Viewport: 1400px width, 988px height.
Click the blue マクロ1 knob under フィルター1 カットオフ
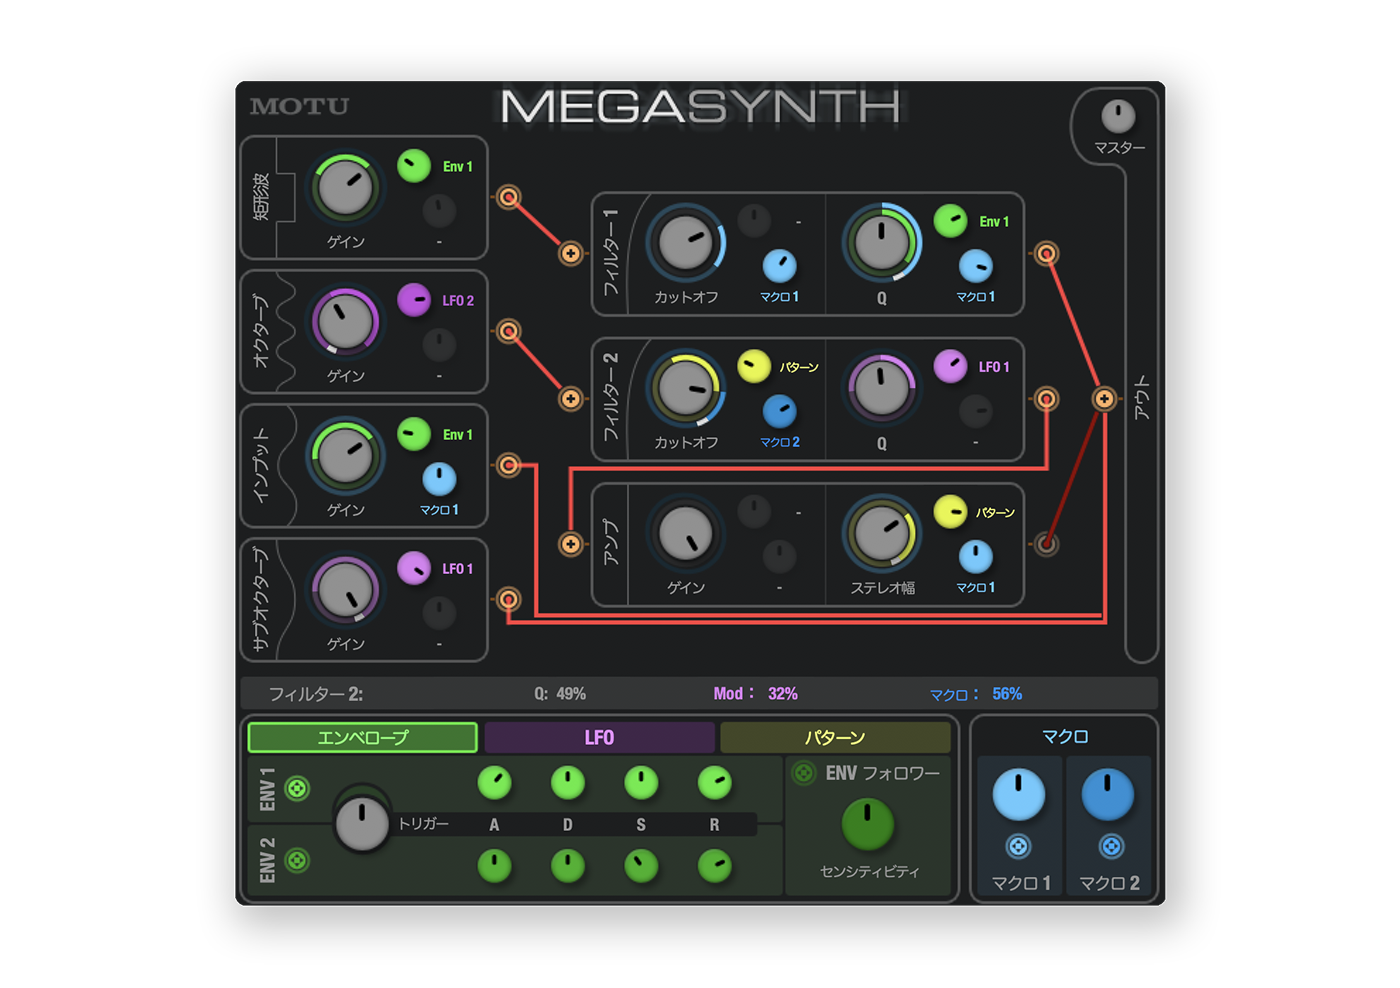coord(780,266)
